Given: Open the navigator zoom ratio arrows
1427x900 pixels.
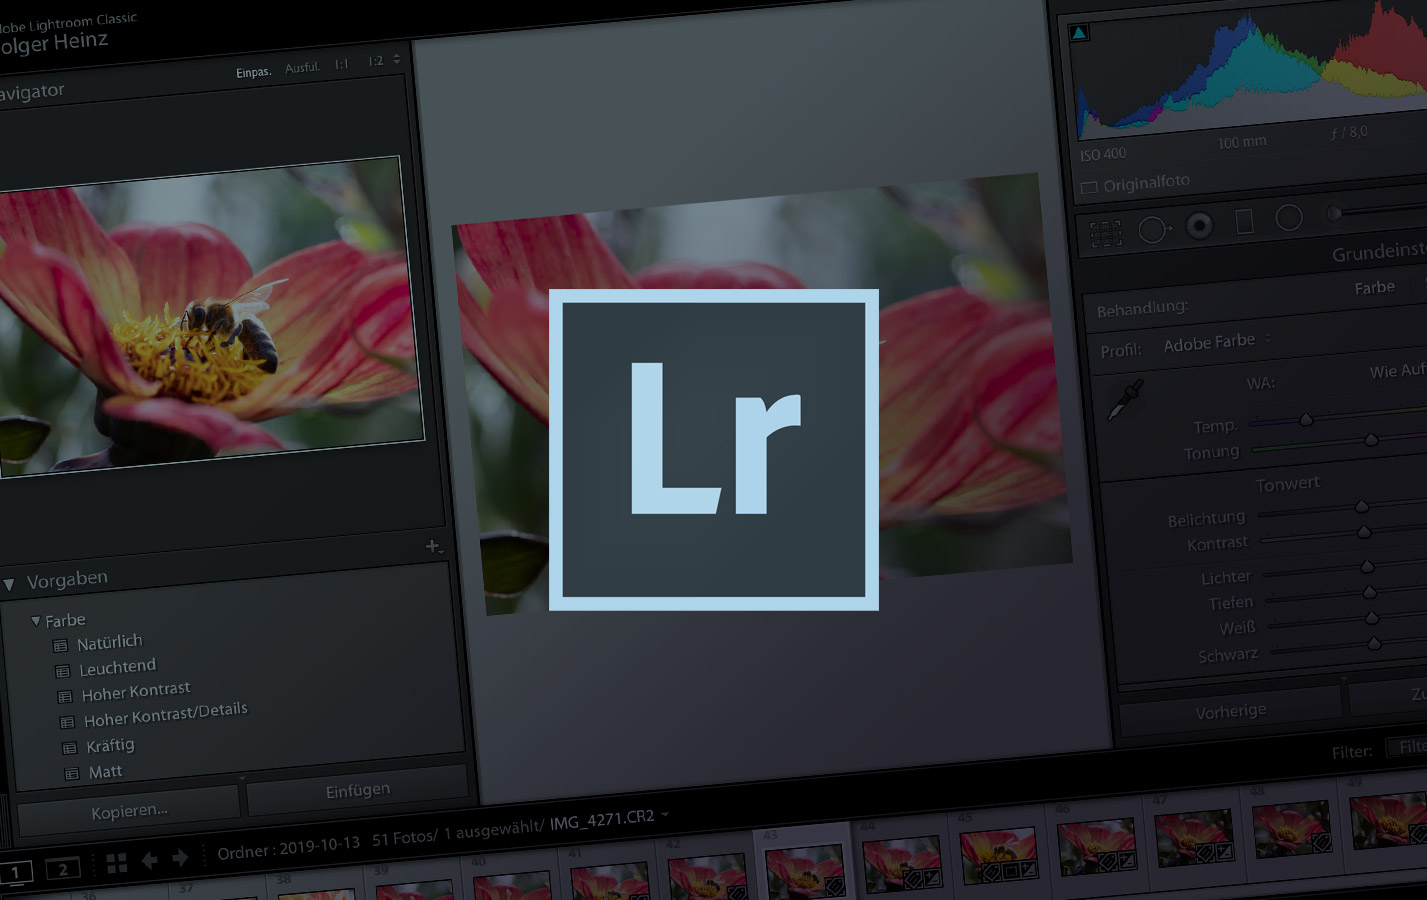Looking at the screenshot, I should [396, 59].
